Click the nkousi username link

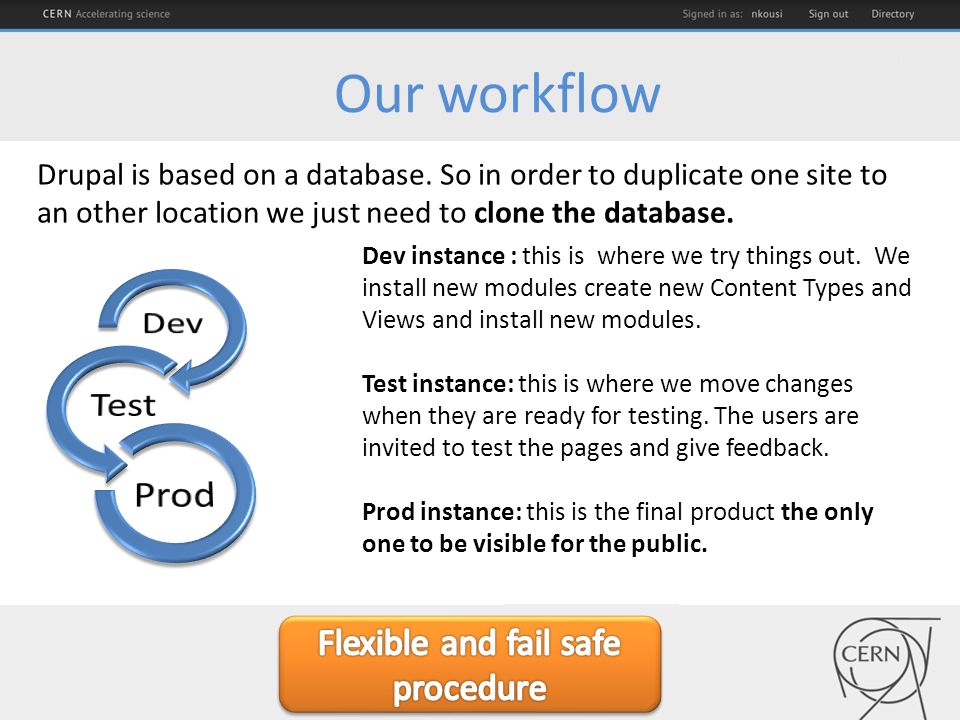[767, 13]
